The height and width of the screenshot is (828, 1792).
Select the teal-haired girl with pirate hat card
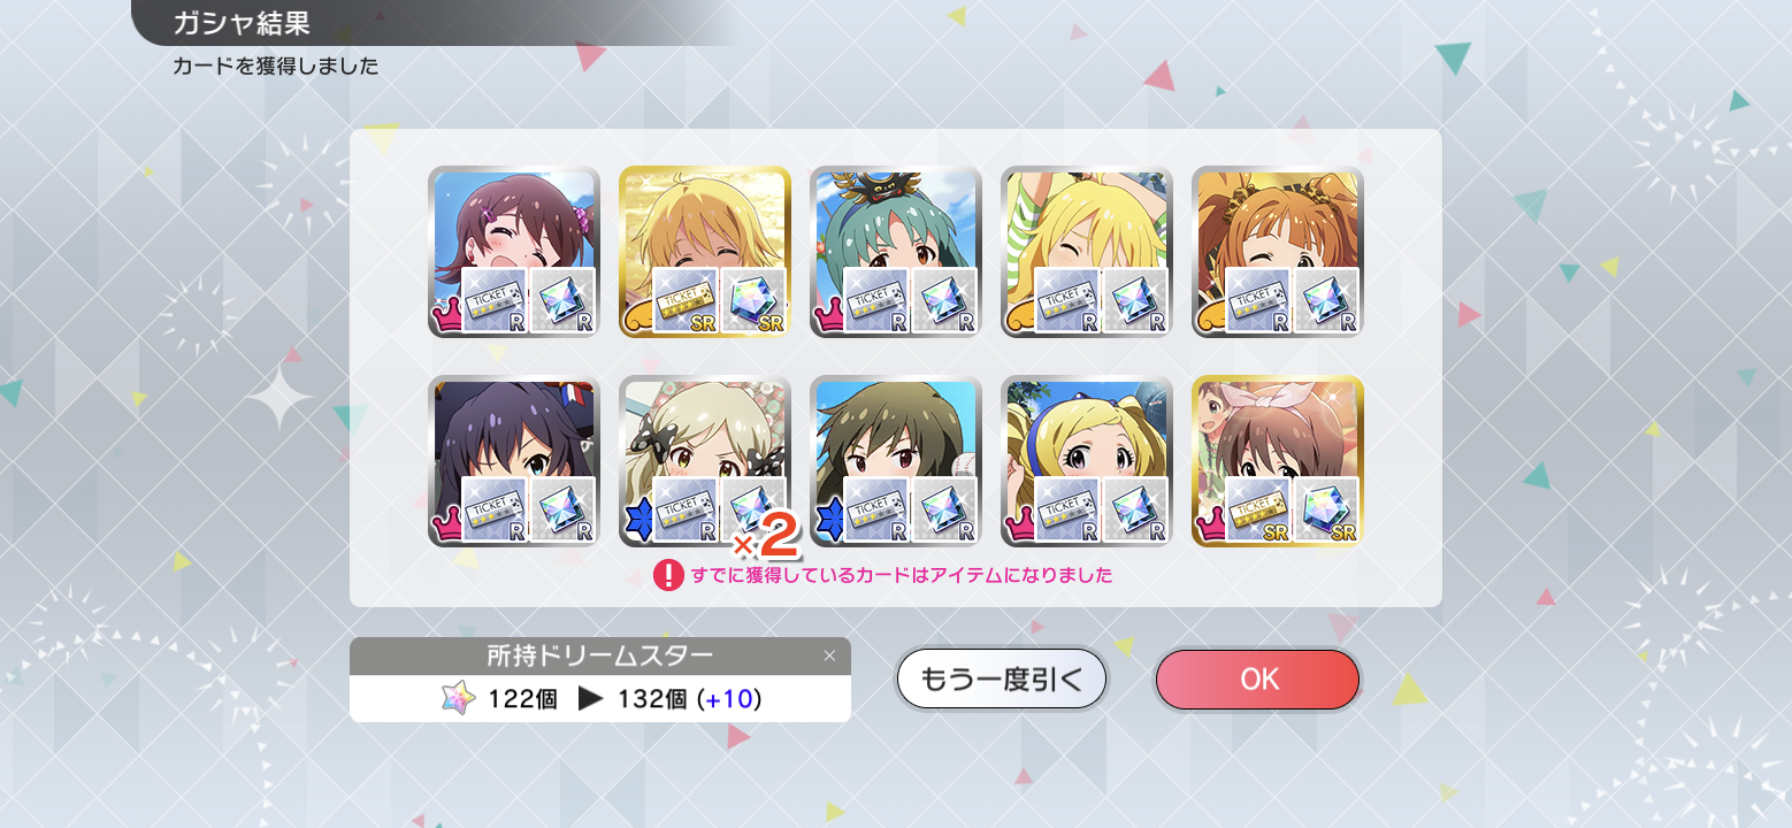coord(896,252)
